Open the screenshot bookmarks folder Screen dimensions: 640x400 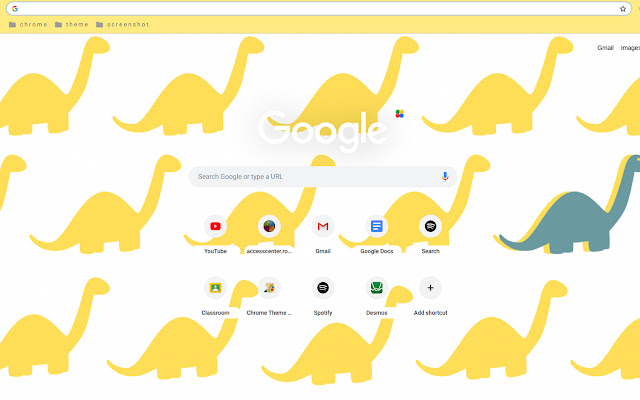click(122, 24)
